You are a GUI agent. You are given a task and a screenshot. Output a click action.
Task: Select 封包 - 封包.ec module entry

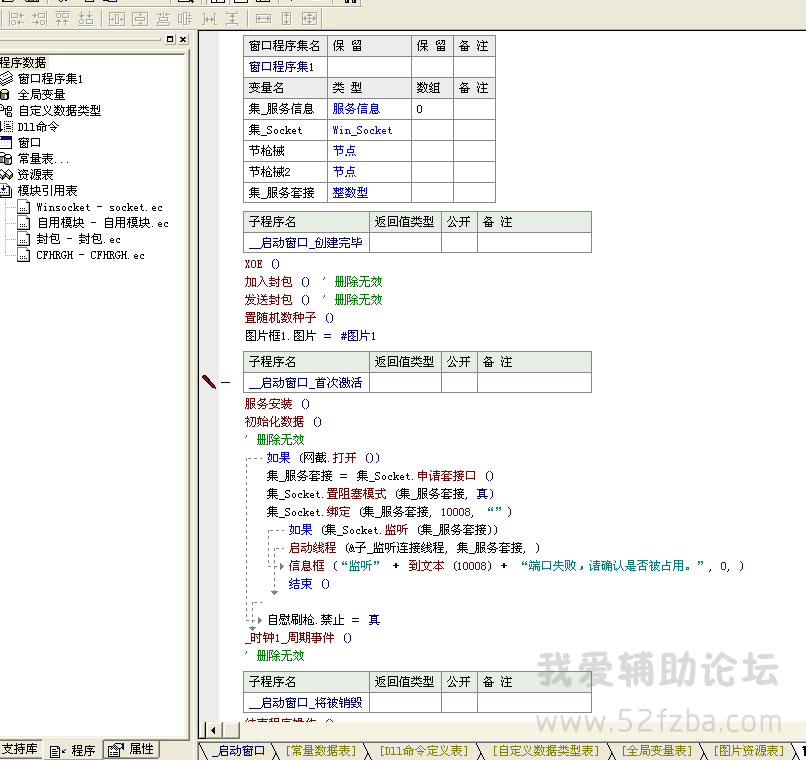coord(78,239)
